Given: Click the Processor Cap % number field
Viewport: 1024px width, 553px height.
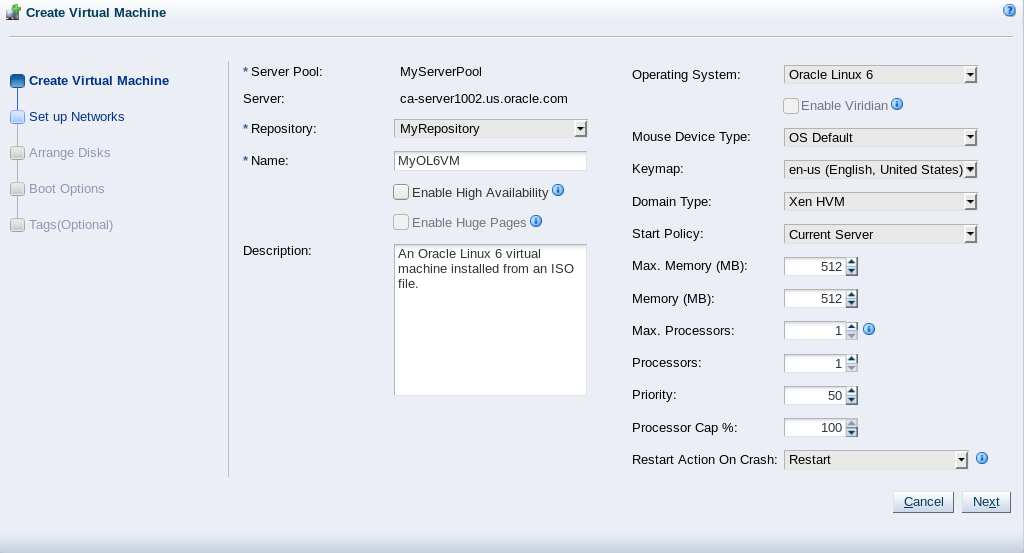Looking at the screenshot, I should point(815,428).
